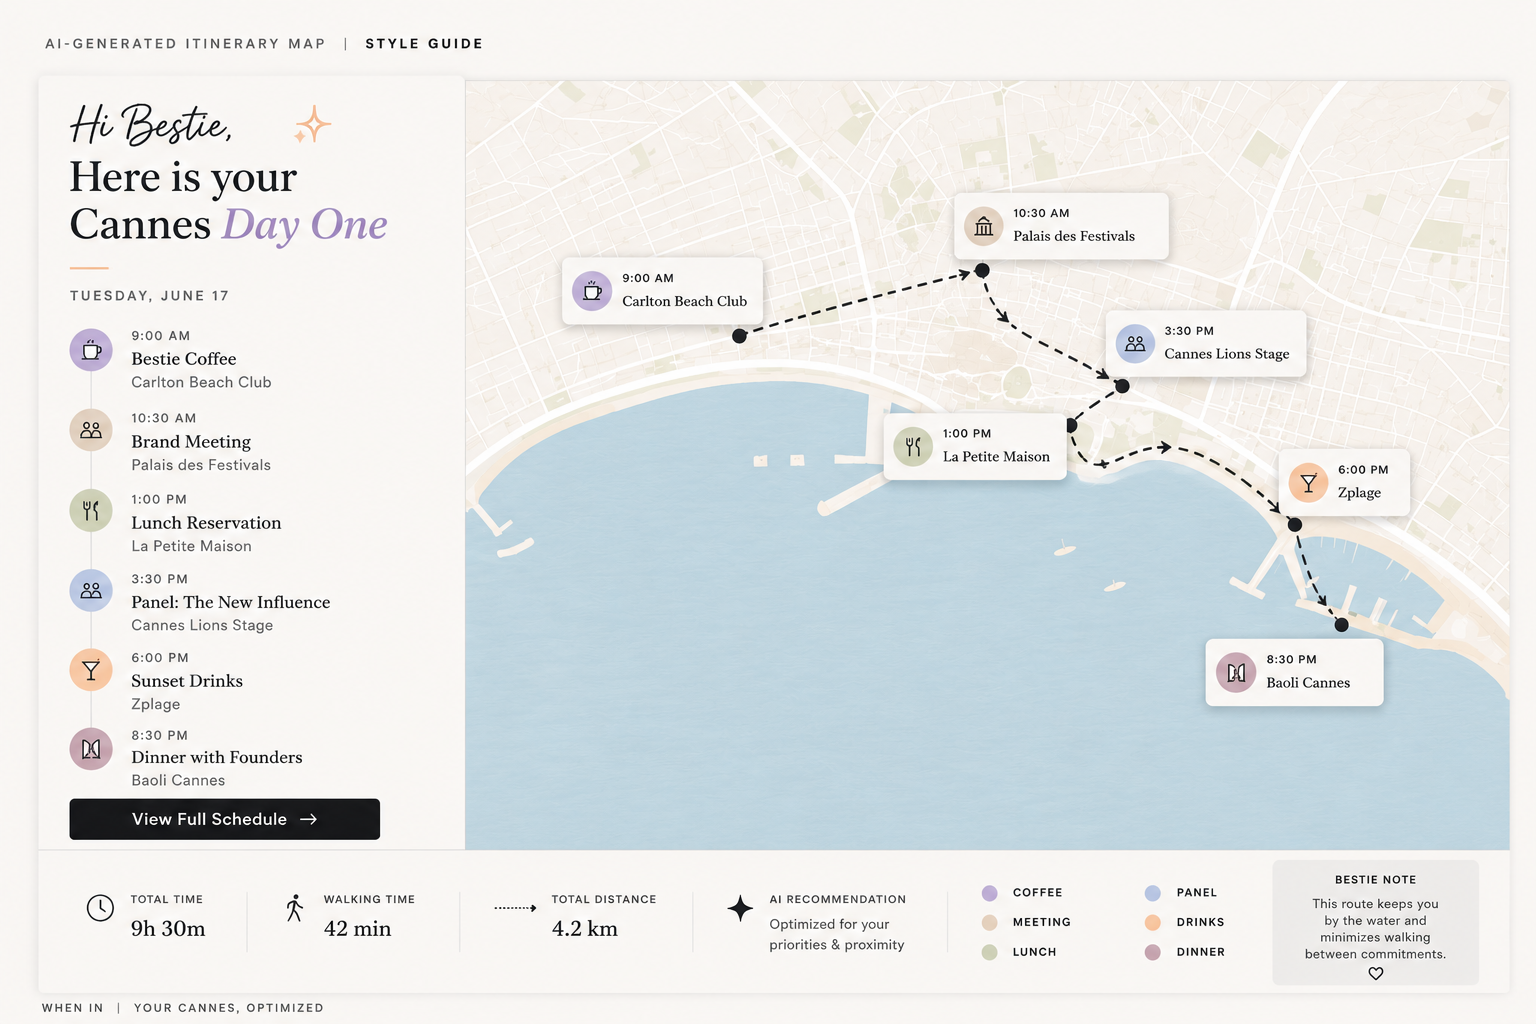Select the people icon on Cannes Lions Stage card
Image resolution: width=1536 pixels, height=1024 pixels.
[1135, 344]
